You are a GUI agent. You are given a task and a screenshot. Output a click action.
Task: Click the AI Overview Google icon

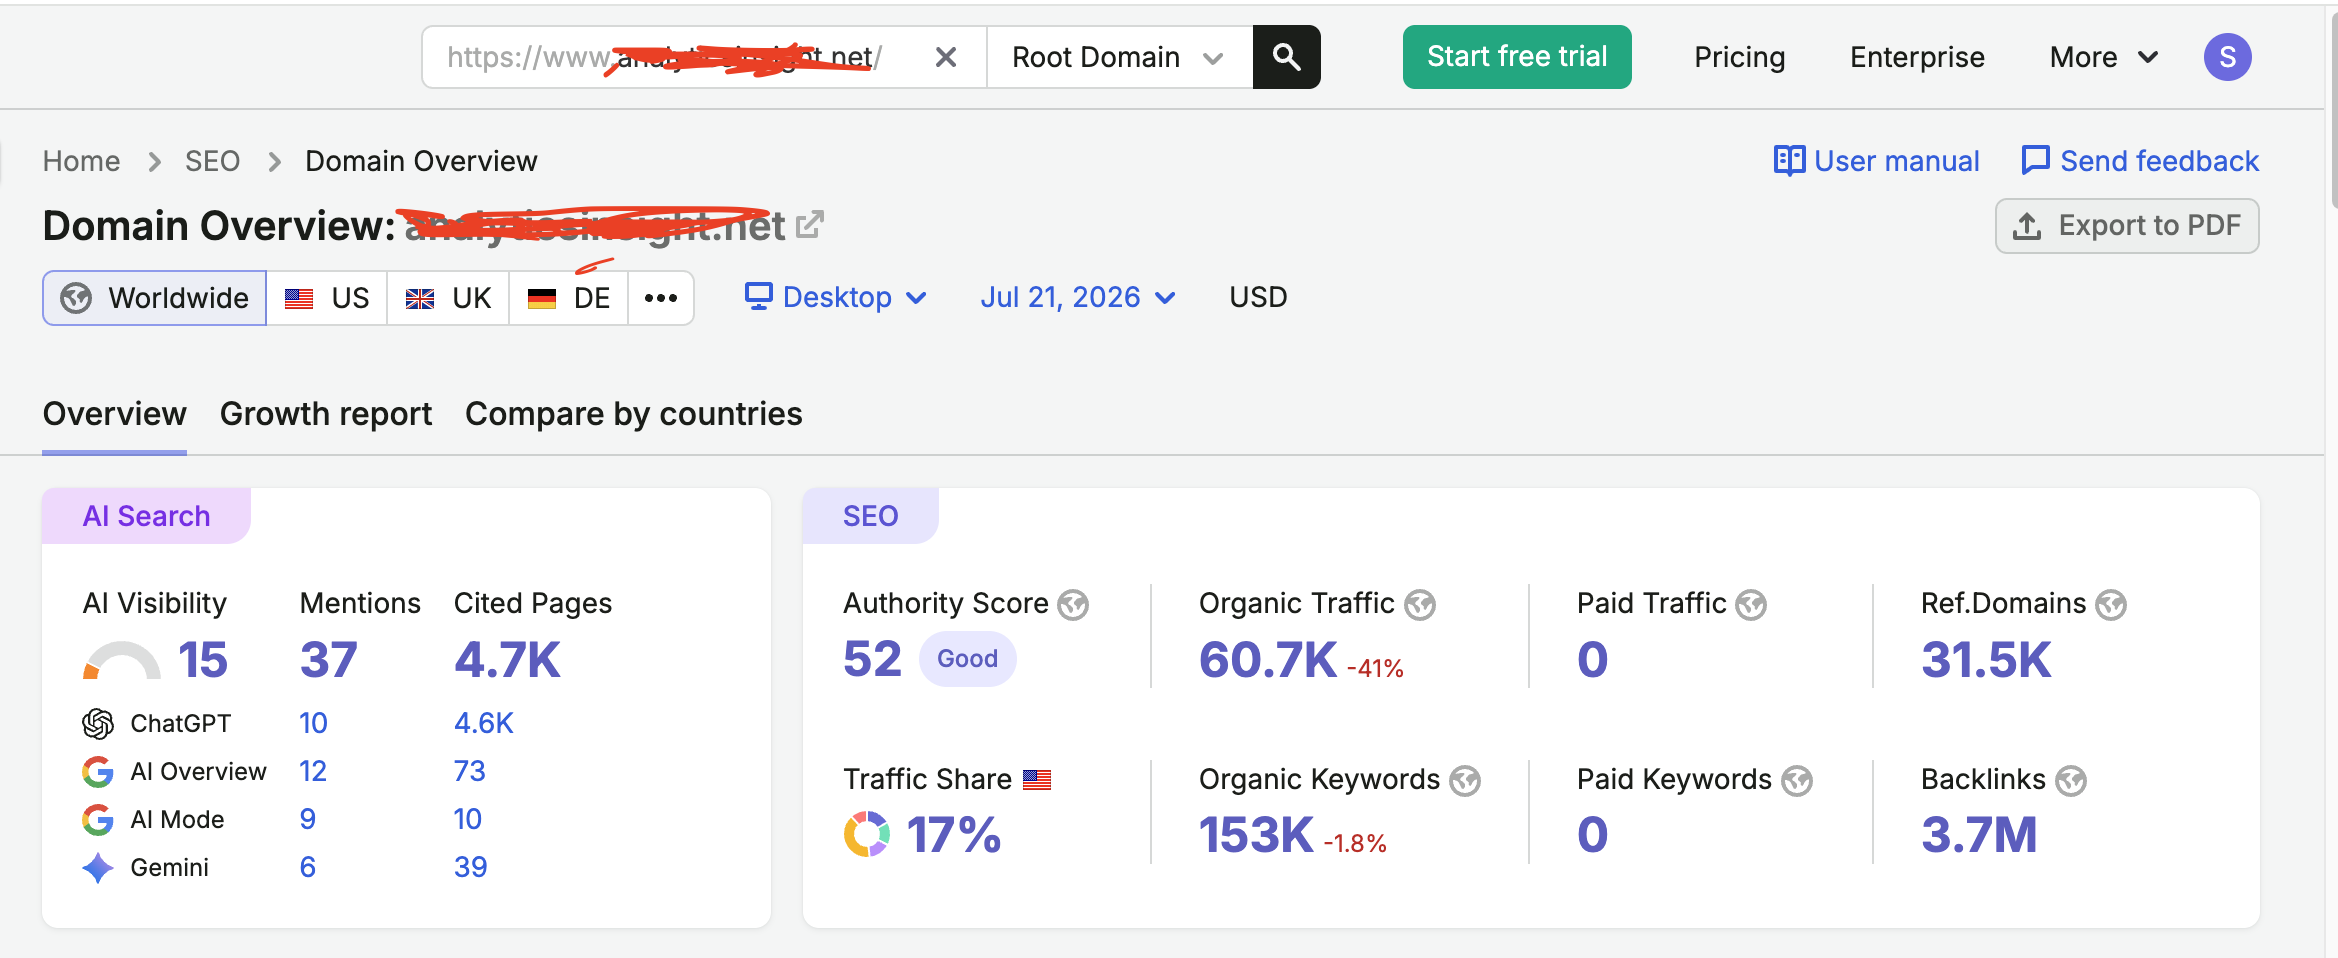(98, 771)
